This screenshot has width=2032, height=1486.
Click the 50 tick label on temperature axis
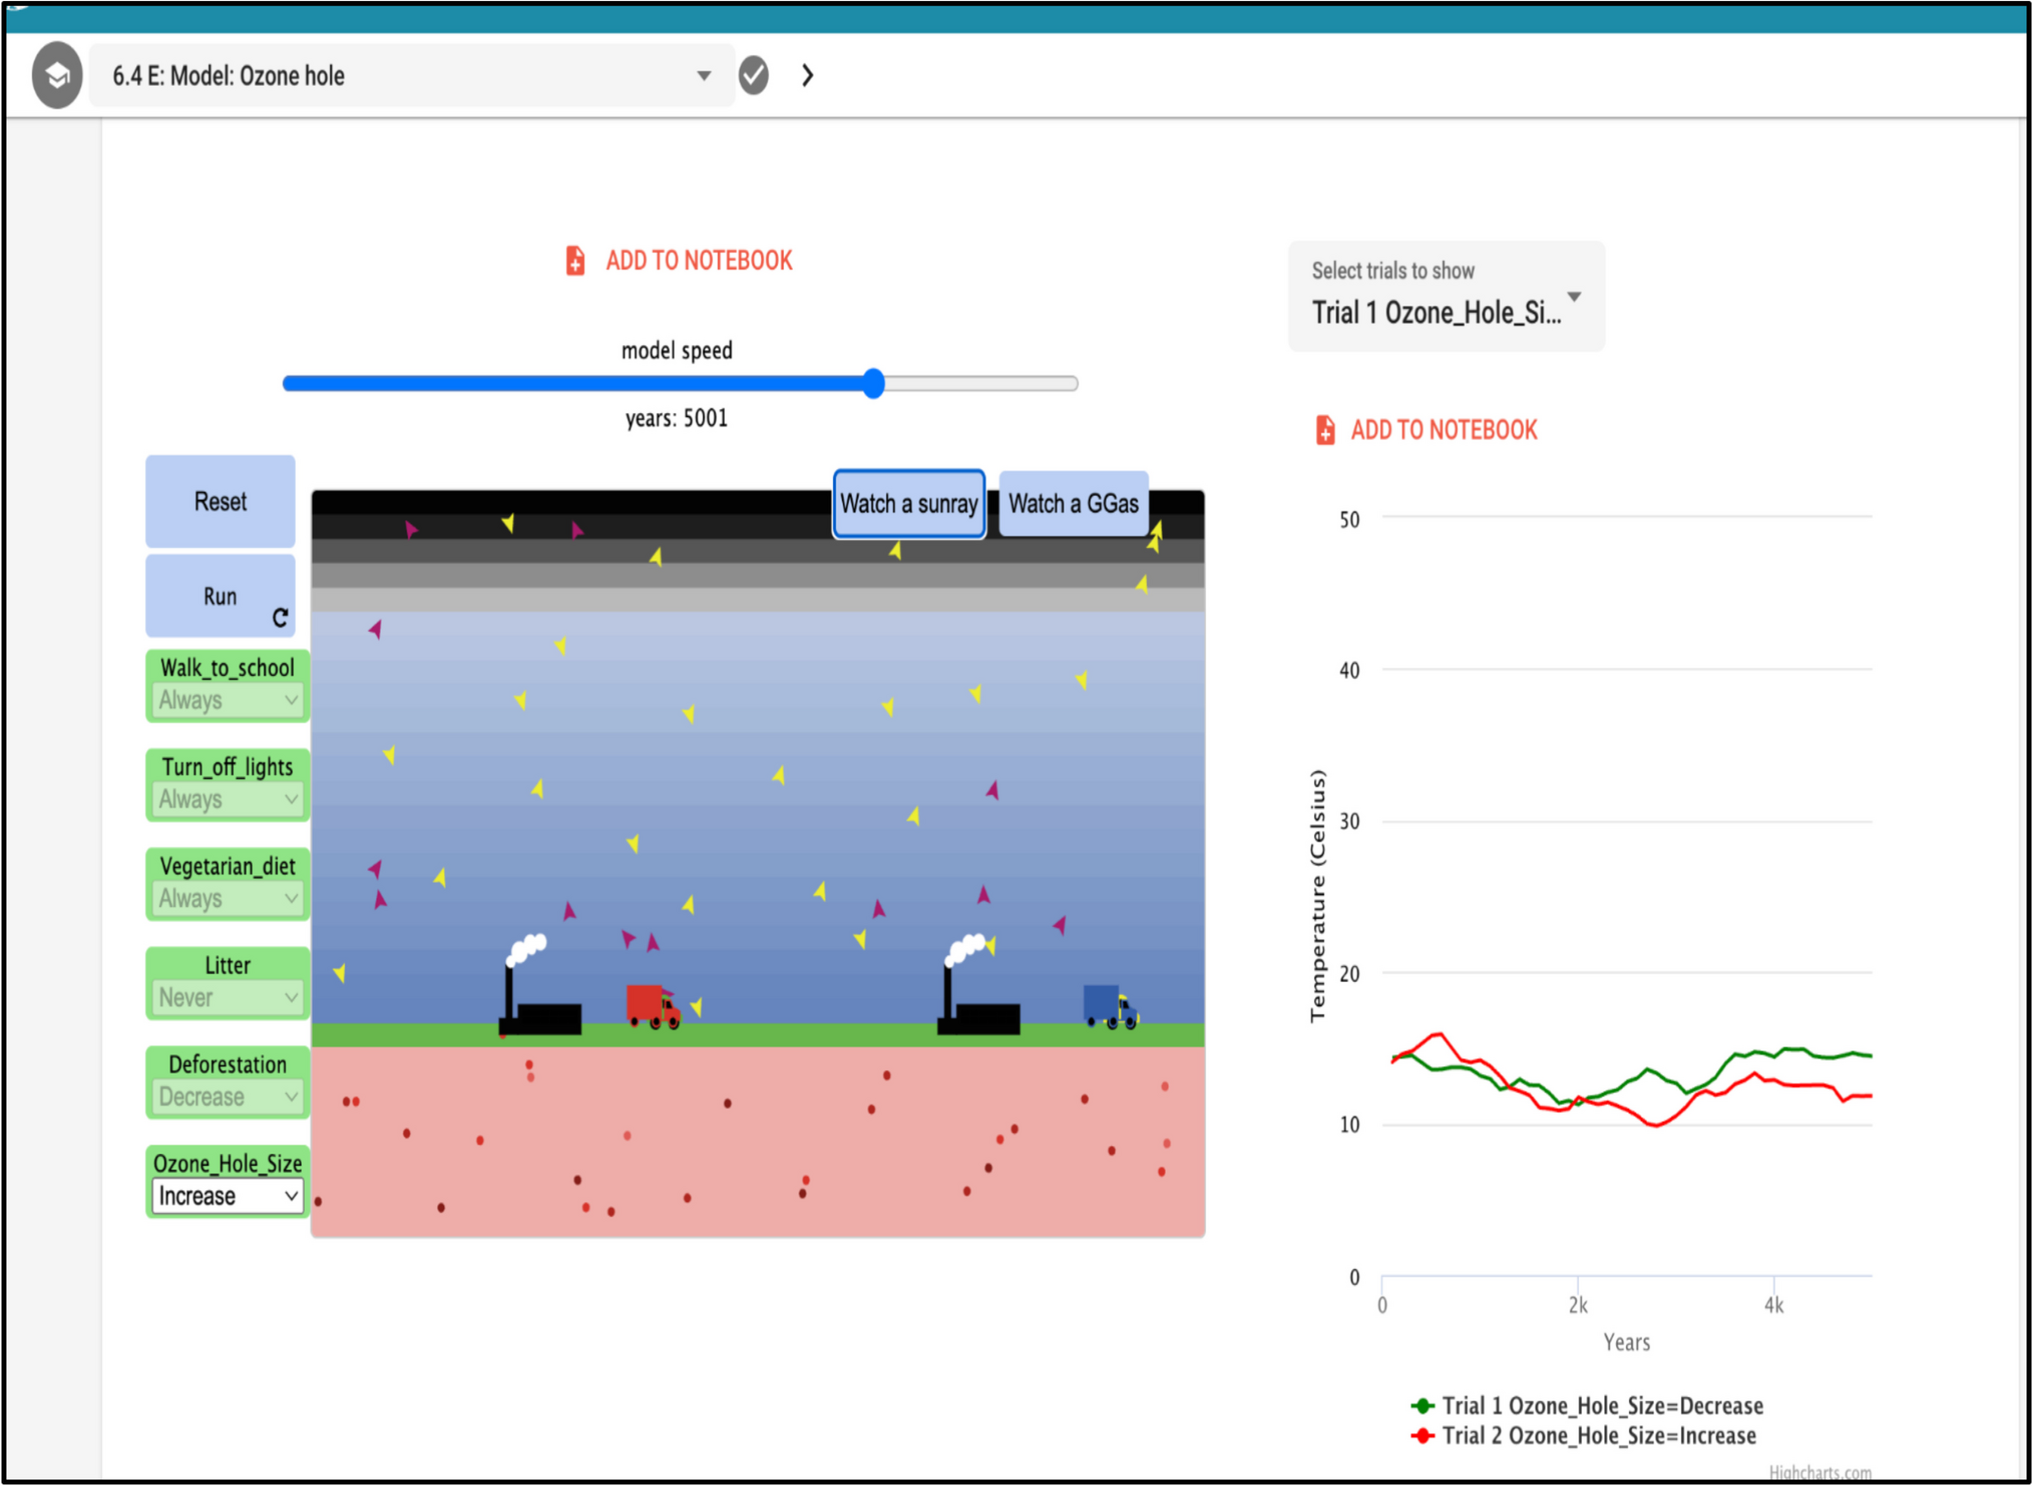(x=1349, y=520)
